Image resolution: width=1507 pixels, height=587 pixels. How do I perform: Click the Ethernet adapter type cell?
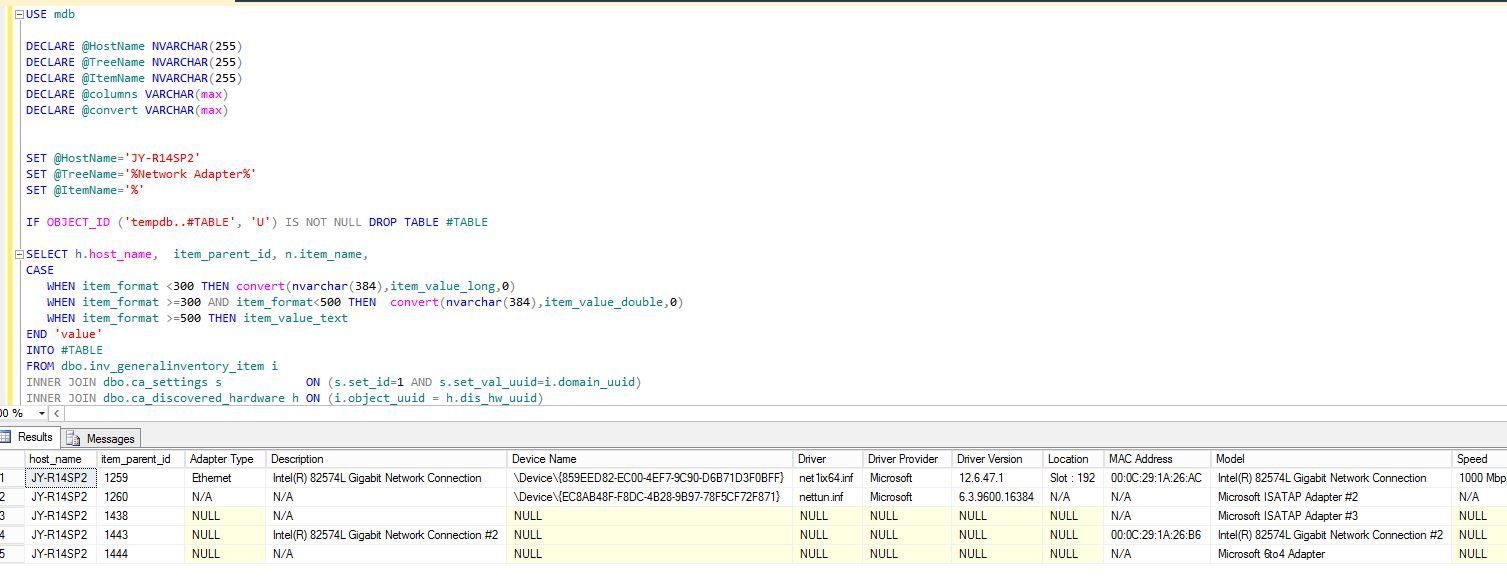211,478
